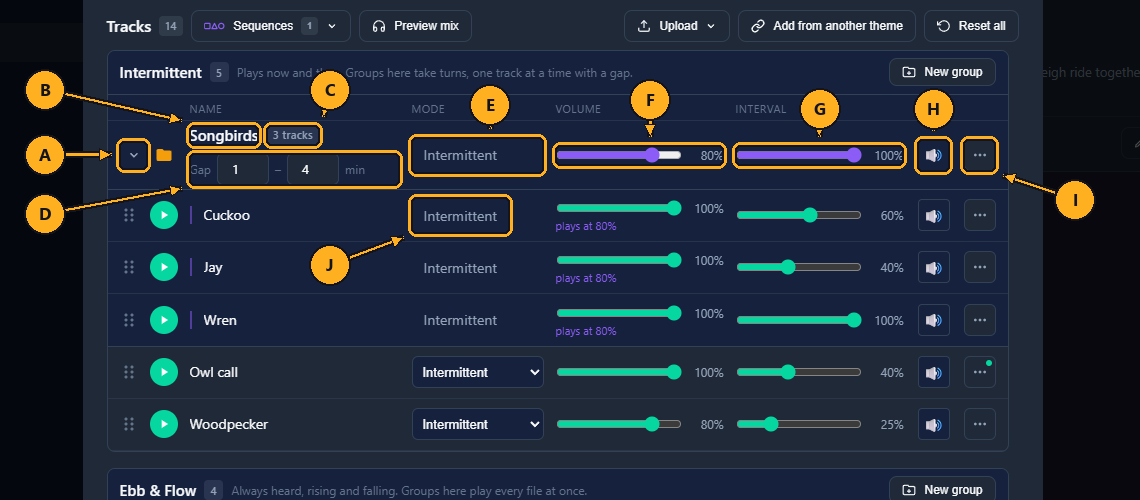Mute the Owl call track
This screenshot has width=1140, height=500.
(934, 372)
